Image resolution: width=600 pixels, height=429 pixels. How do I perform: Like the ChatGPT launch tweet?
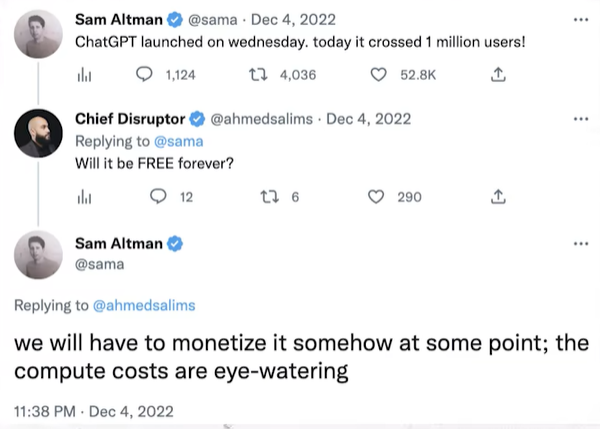tap(378, 73)
